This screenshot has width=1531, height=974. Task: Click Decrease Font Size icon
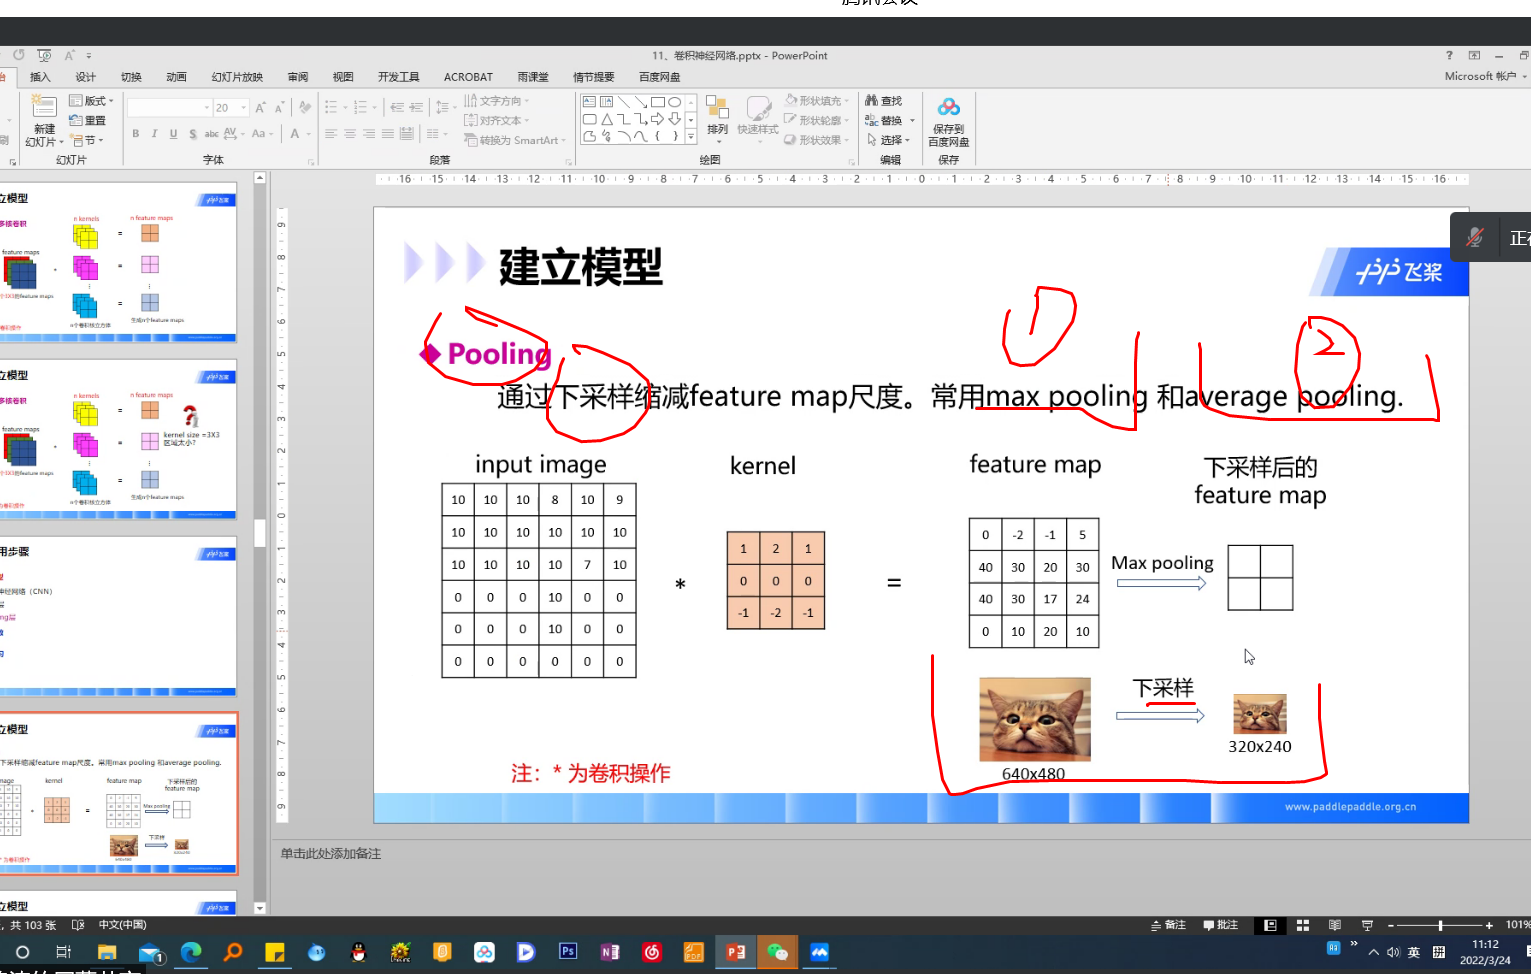279,108
